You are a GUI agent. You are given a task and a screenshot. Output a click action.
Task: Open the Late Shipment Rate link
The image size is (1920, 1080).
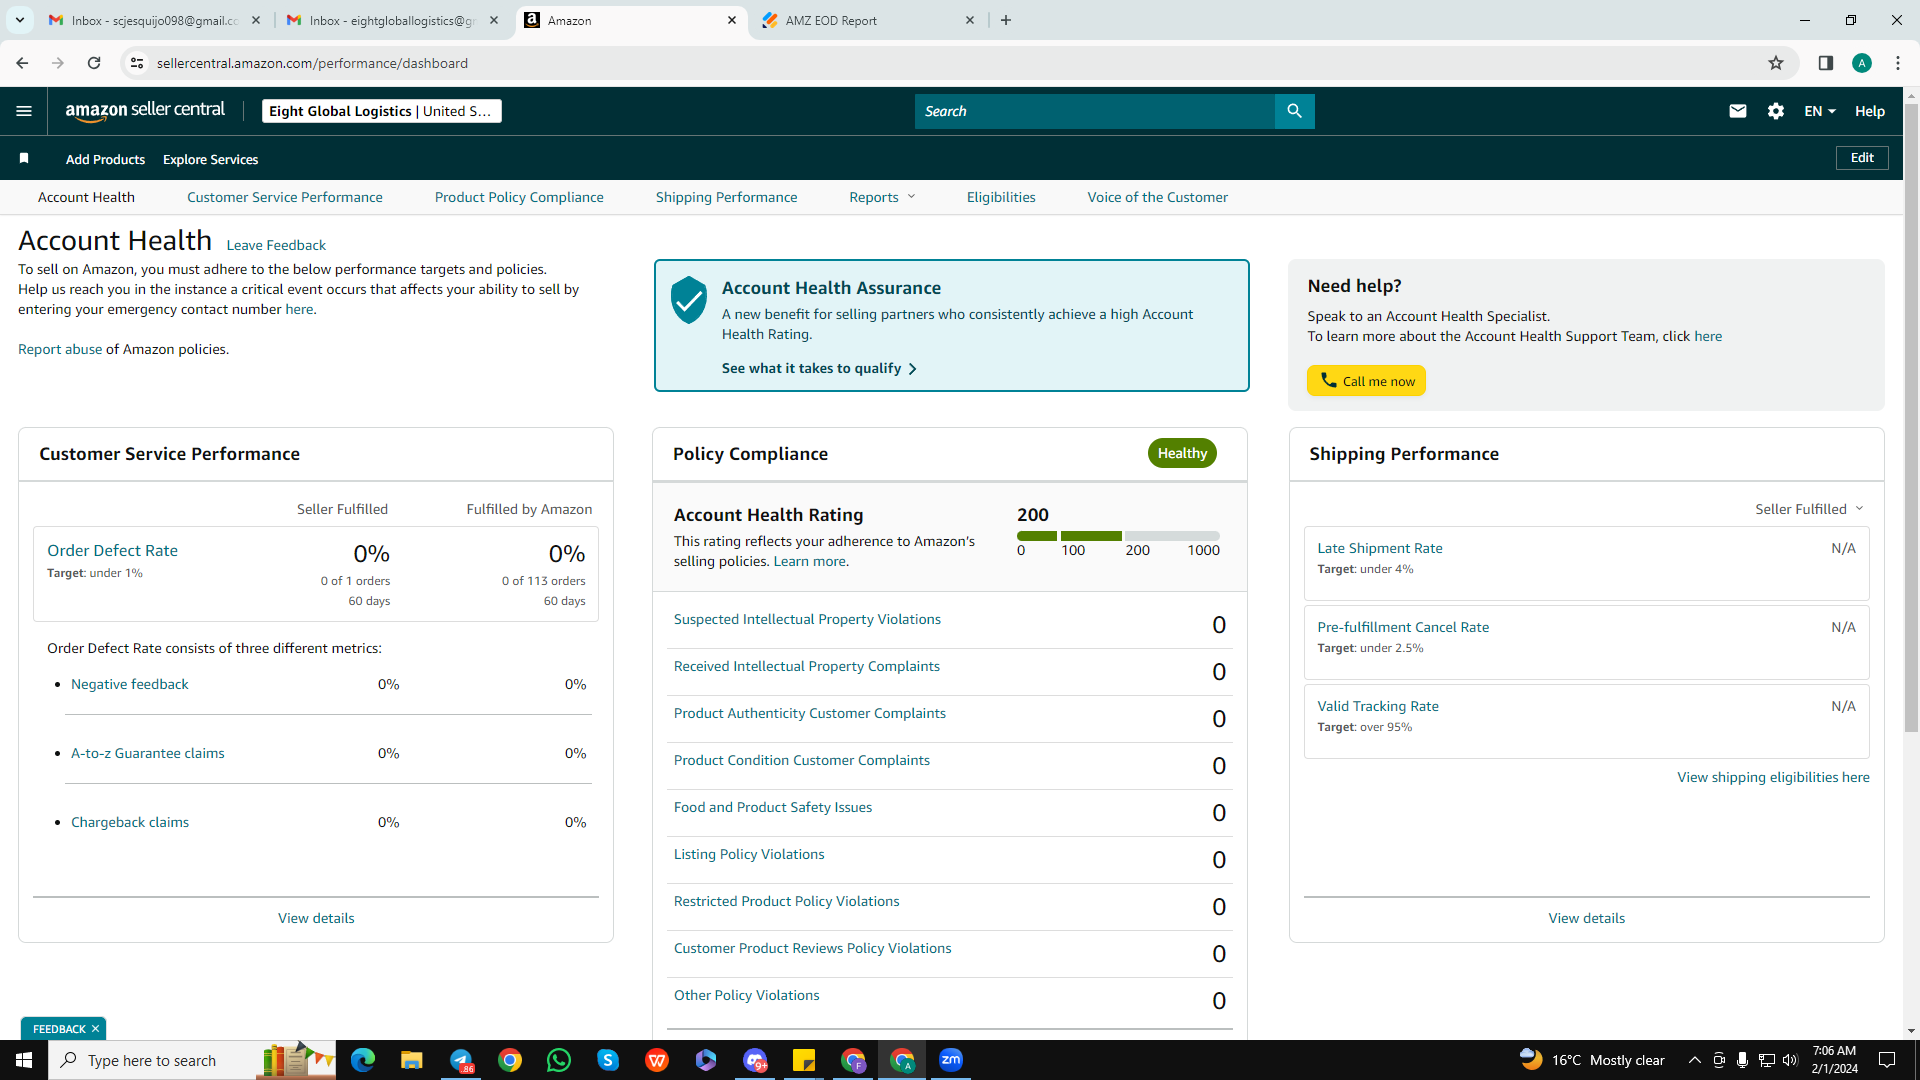pos(1380,548)
